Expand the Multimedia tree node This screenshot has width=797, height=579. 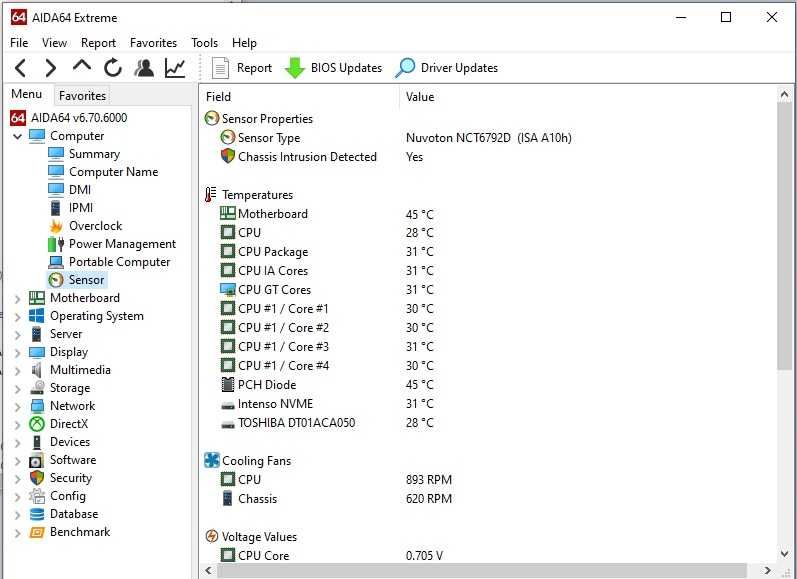pos(18,371)
